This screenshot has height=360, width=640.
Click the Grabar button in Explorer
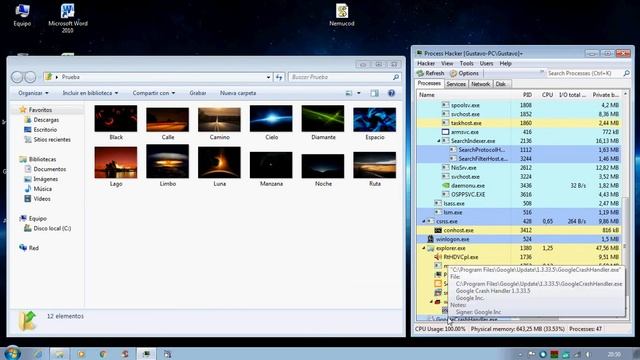pos(198,93)
